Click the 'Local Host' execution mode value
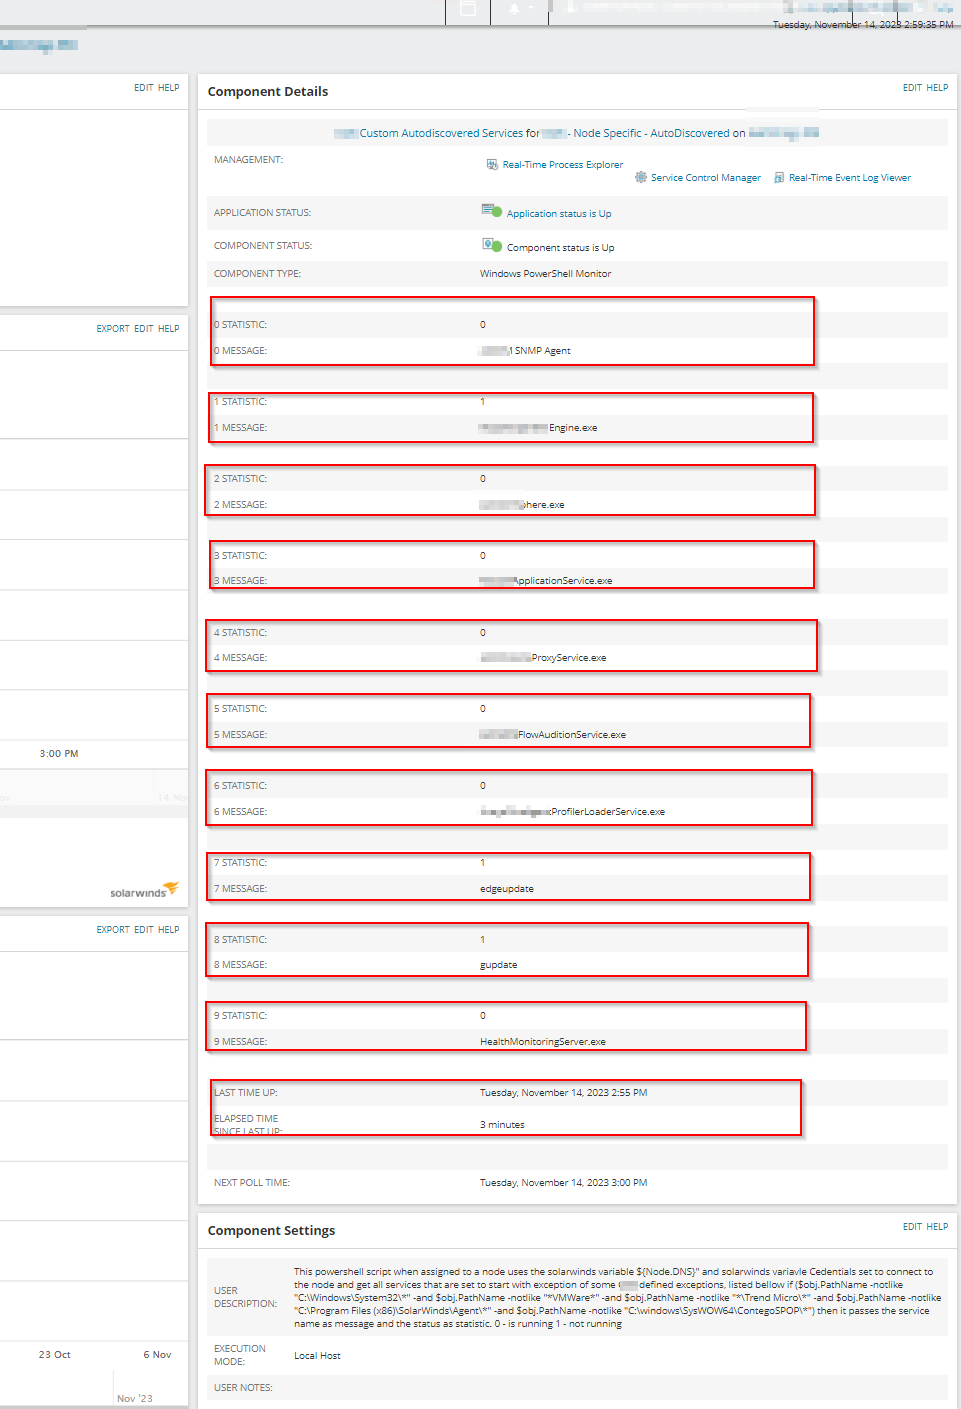 [x=317, y=1356]
